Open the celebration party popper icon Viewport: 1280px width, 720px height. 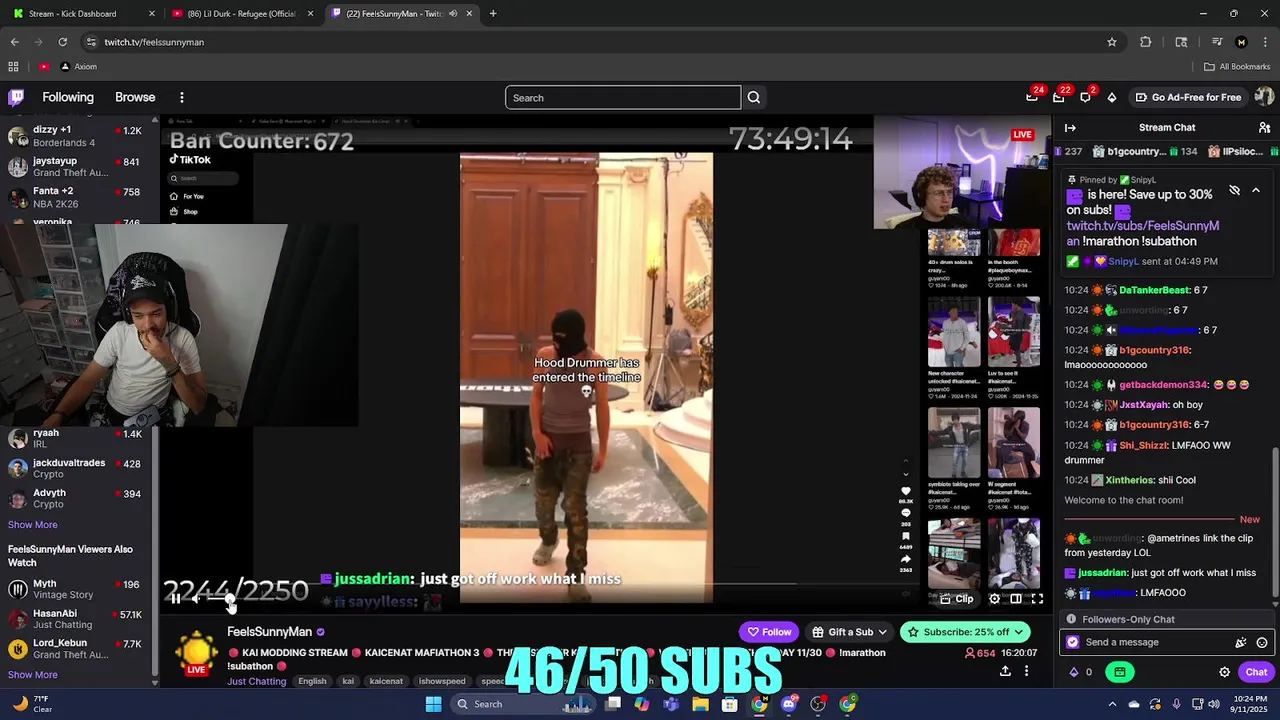1241,643
